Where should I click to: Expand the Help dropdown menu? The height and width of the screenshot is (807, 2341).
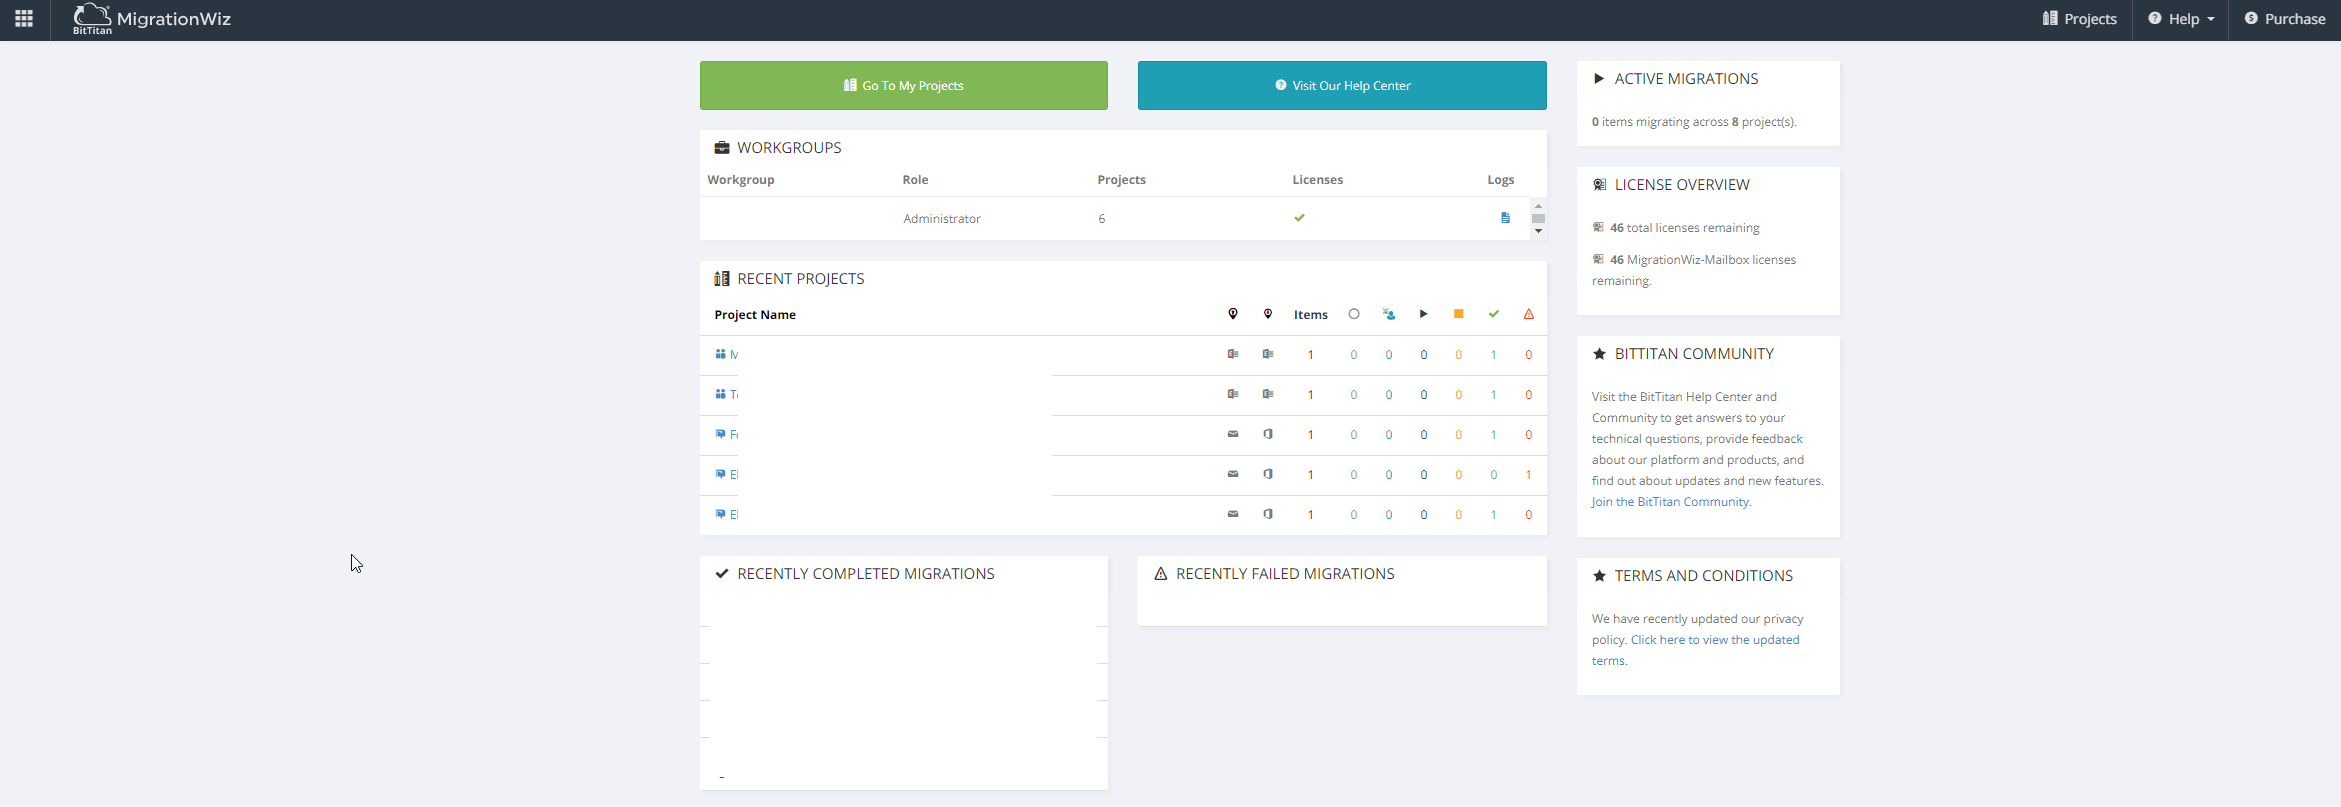2181,19
